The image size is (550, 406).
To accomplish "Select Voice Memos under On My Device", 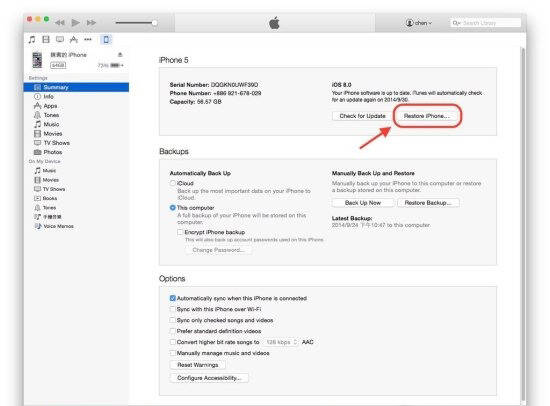I will click(54, 226).
